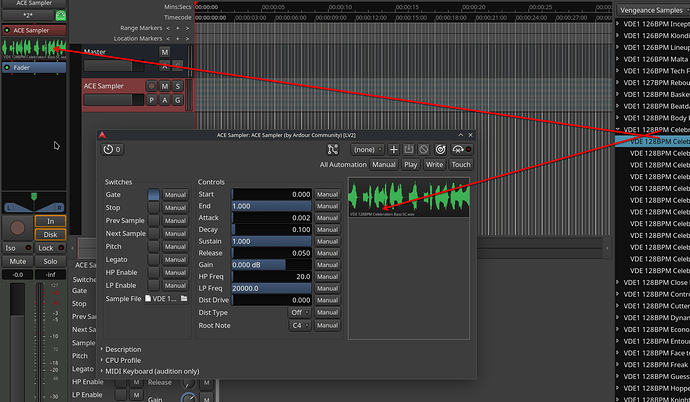Click the plugin bypass/reset circular icon

(440, 149)
